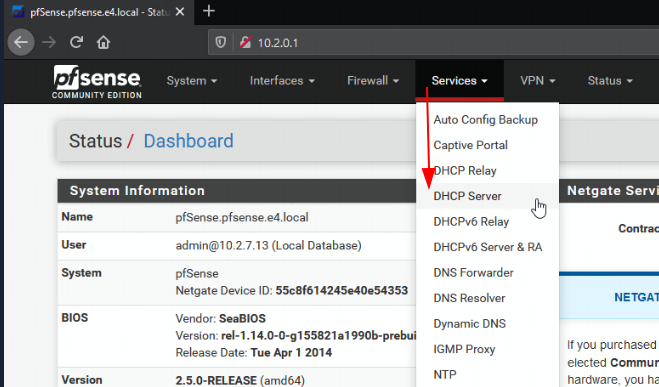Screen dimensions: 659x387
Task: Open the tracking protection shield icon
Action: tap(221, 42)
